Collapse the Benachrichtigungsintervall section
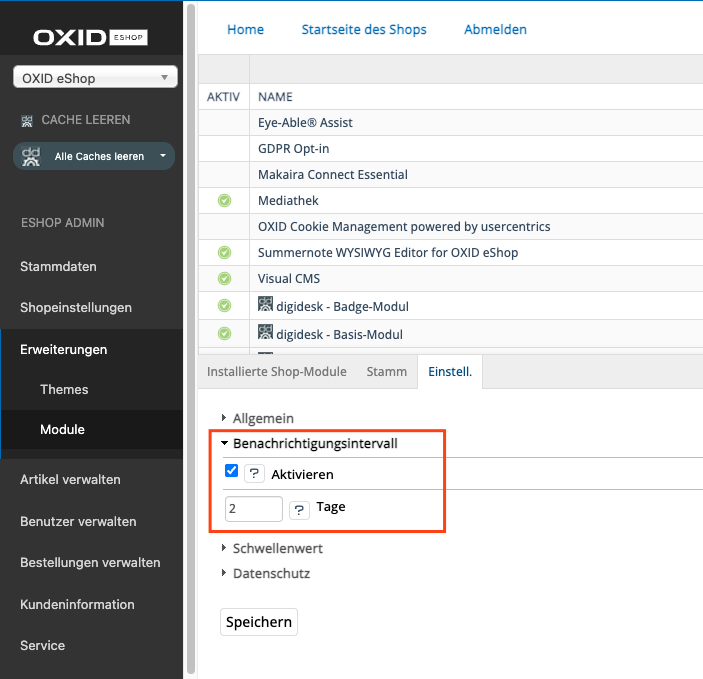 point(314,442)
